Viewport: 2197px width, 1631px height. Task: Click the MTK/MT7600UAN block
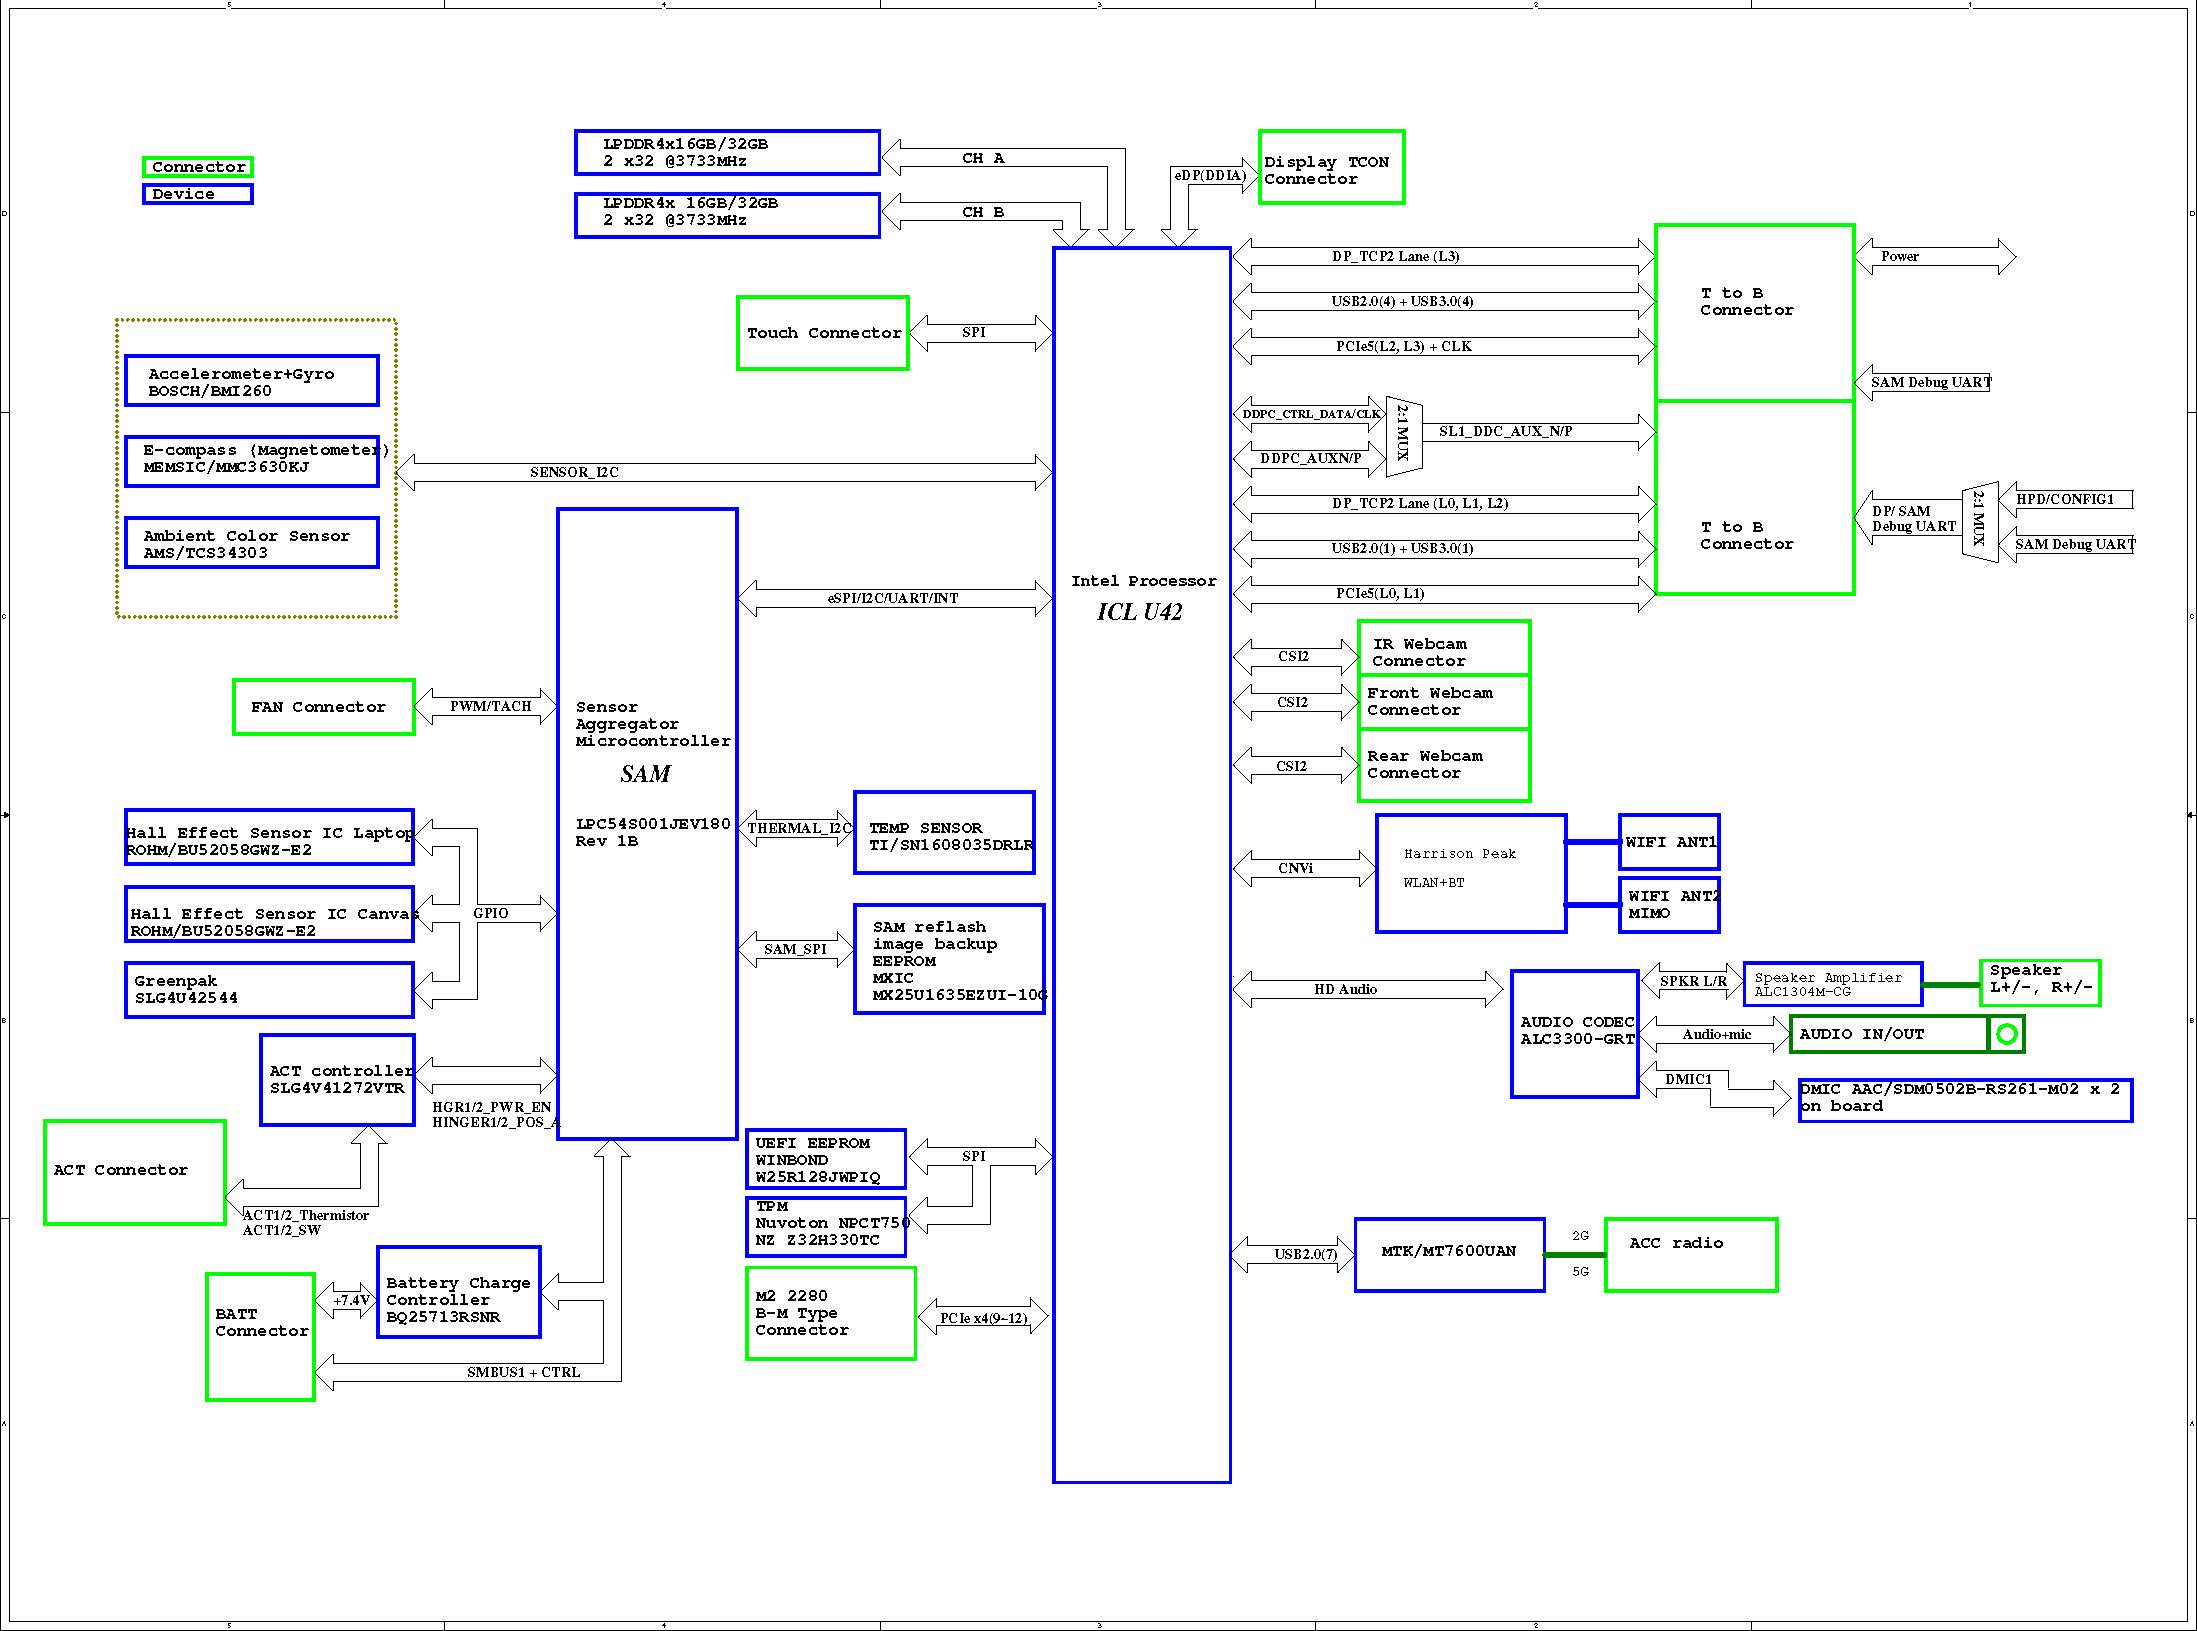(x=1450, y=1254)
